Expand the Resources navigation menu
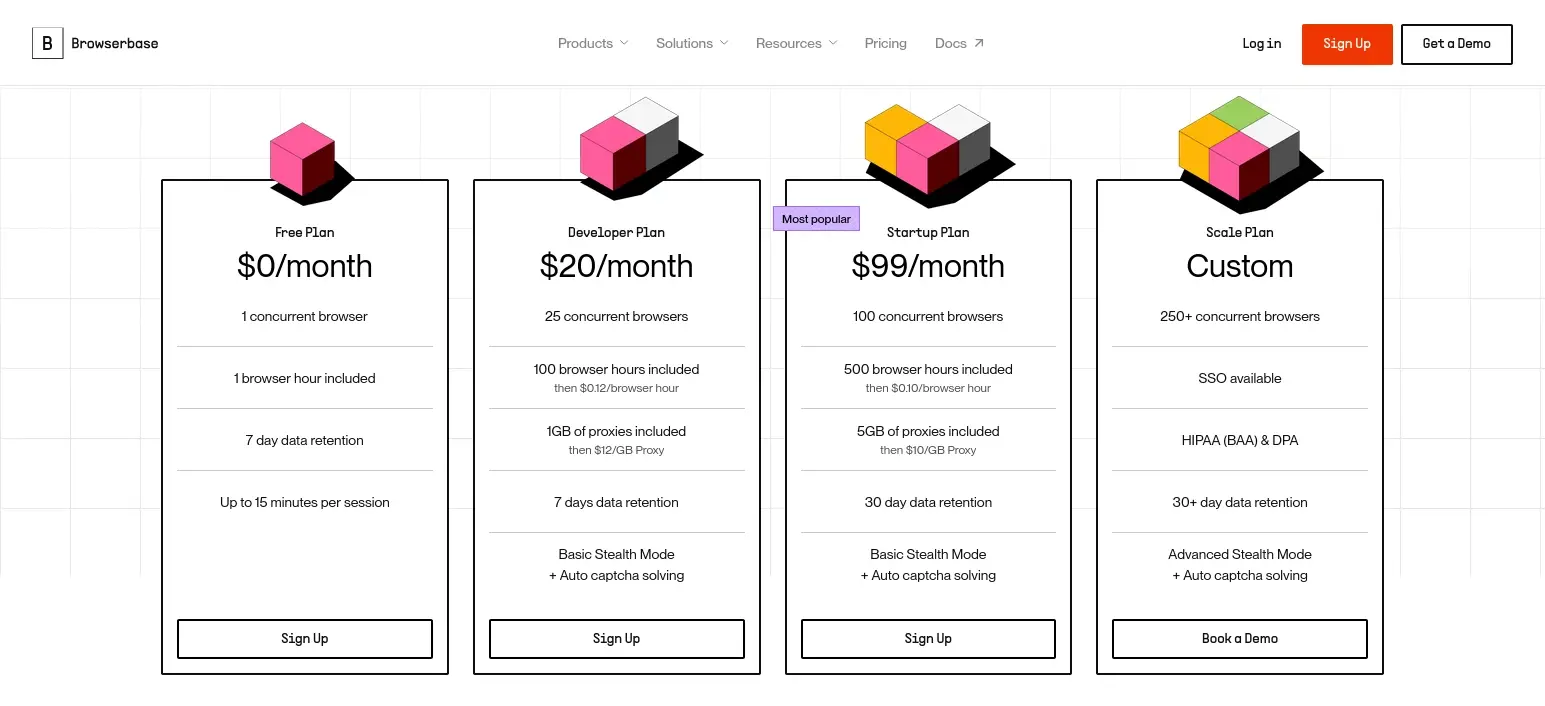 pos(796,43)
